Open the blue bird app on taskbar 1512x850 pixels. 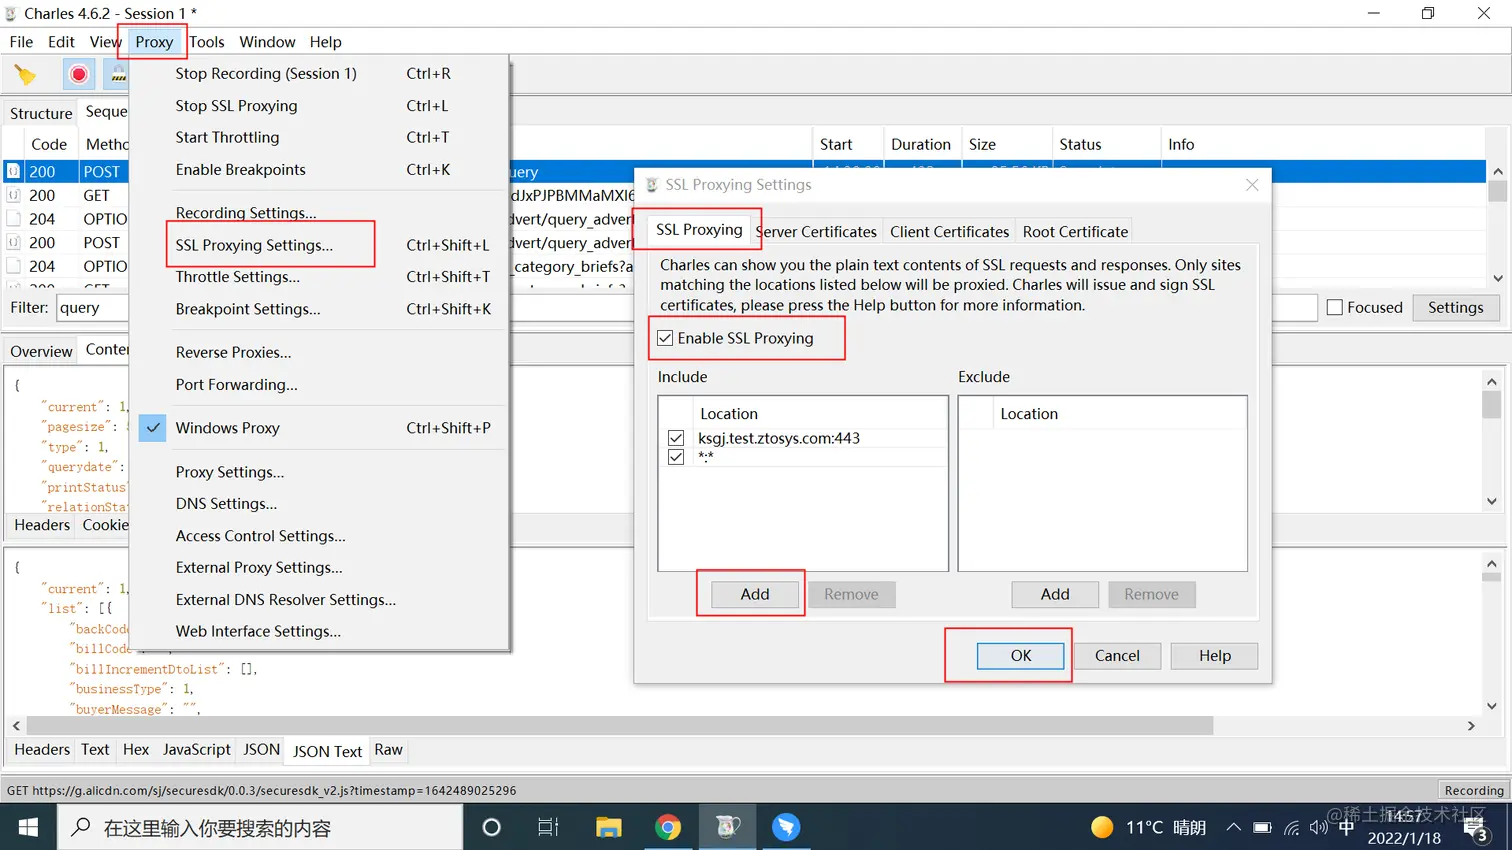tap(786, 827)
